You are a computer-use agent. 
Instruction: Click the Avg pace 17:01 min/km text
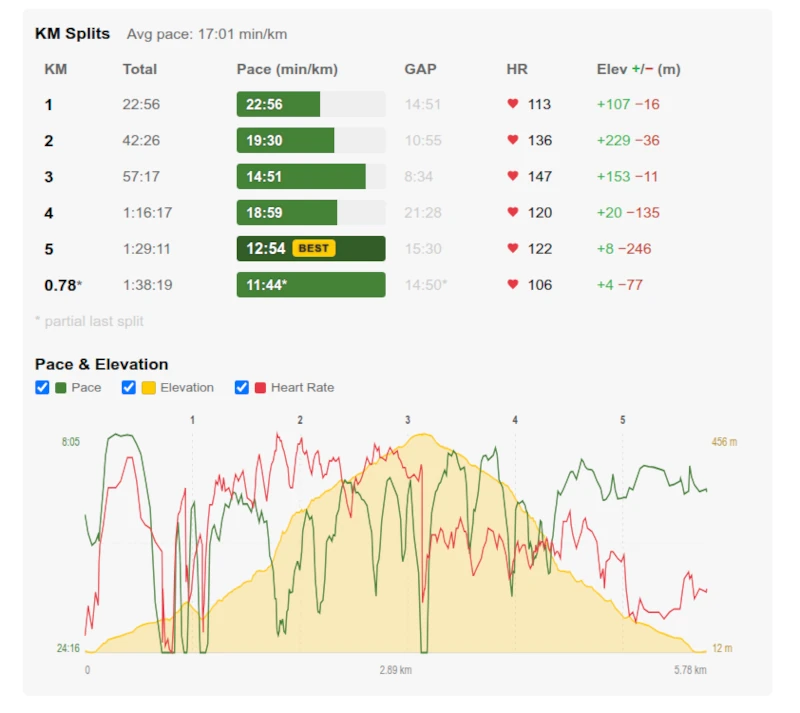click(207, 34)
